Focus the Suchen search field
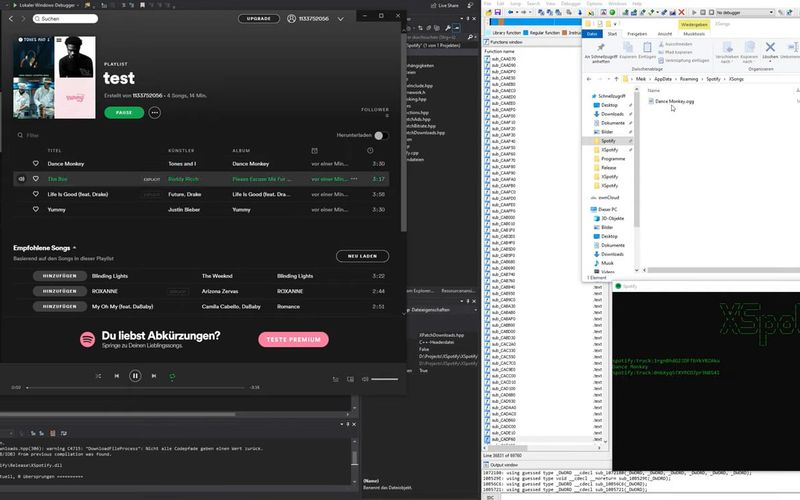 pos(65,18)
